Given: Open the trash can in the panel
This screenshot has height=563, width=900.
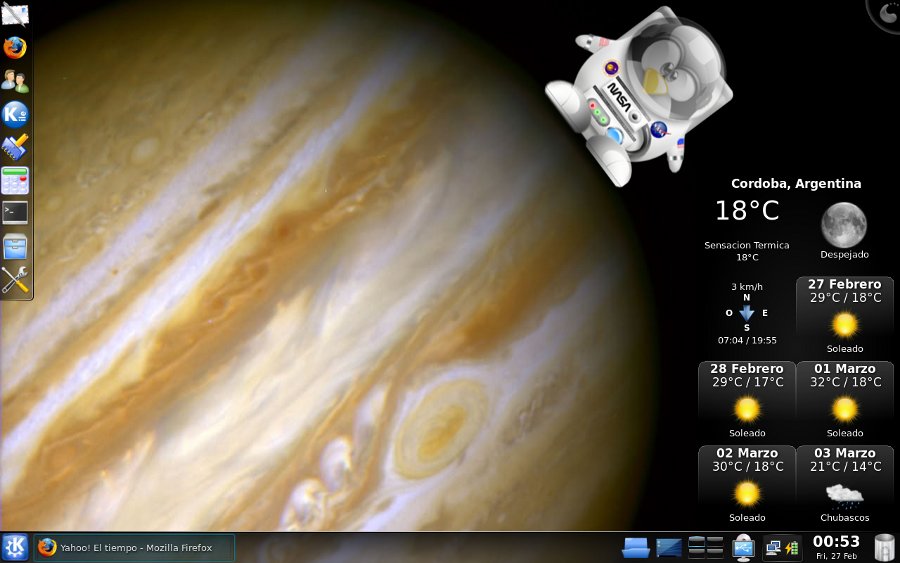Looking at the screenshot, I should click(885, 548).
